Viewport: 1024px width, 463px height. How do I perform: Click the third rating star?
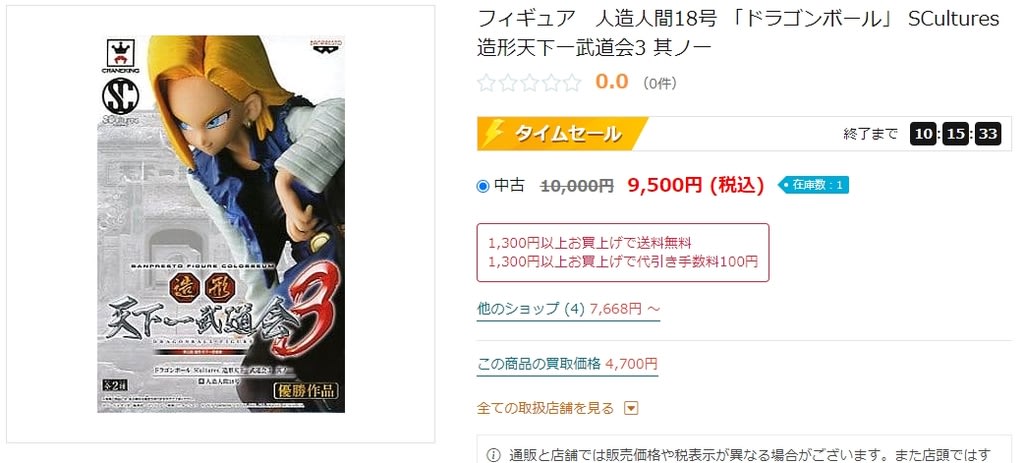tap(529, 82)
